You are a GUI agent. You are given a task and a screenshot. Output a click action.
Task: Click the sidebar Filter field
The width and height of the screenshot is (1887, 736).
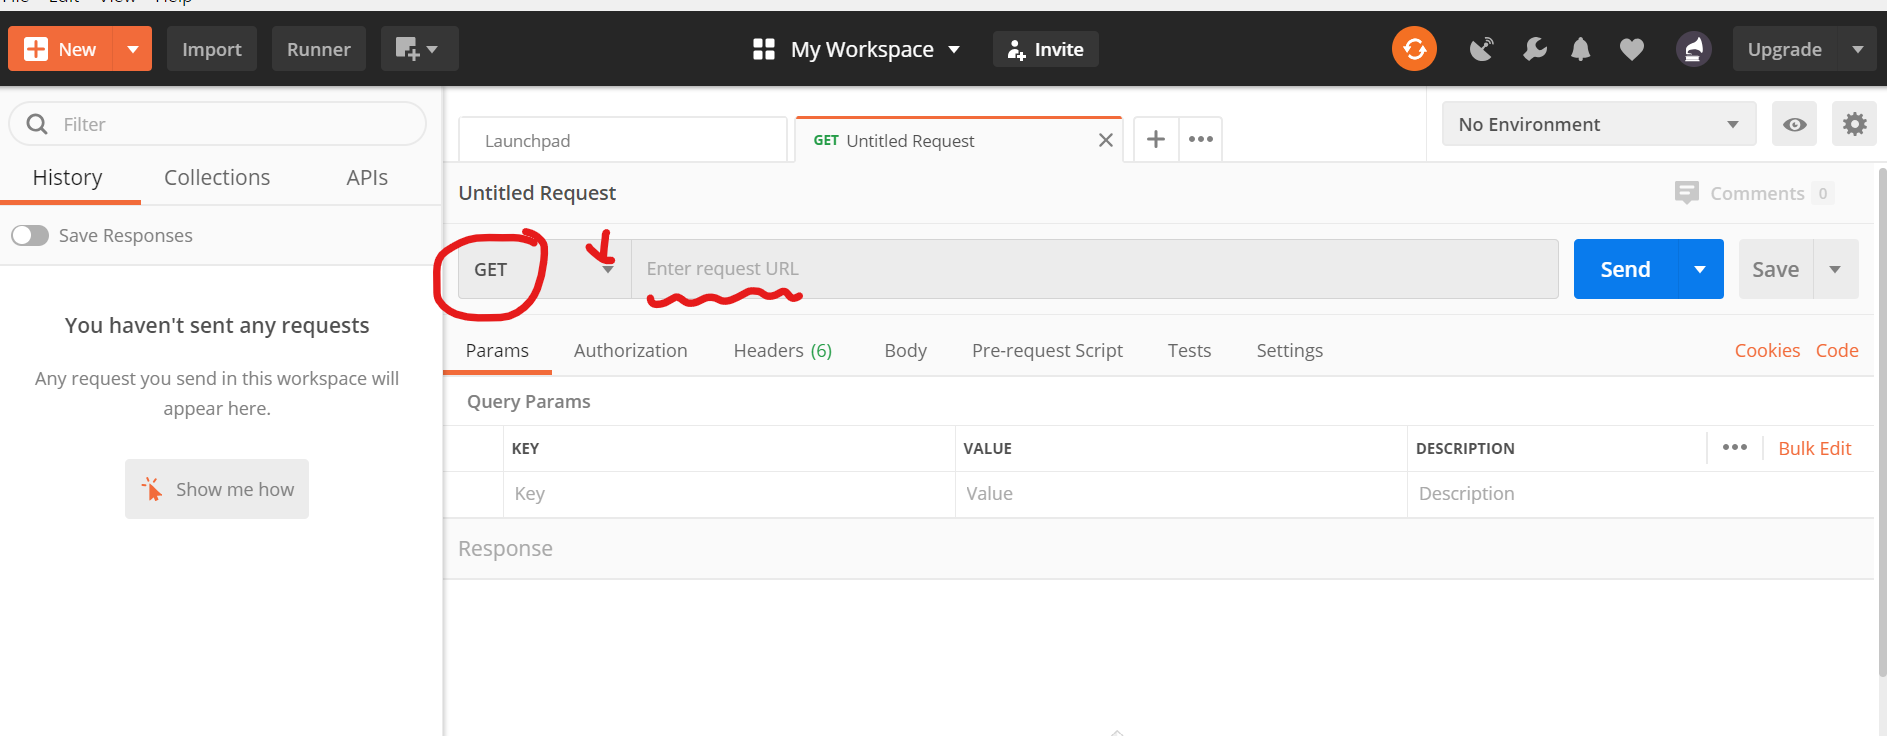(217, 124)
